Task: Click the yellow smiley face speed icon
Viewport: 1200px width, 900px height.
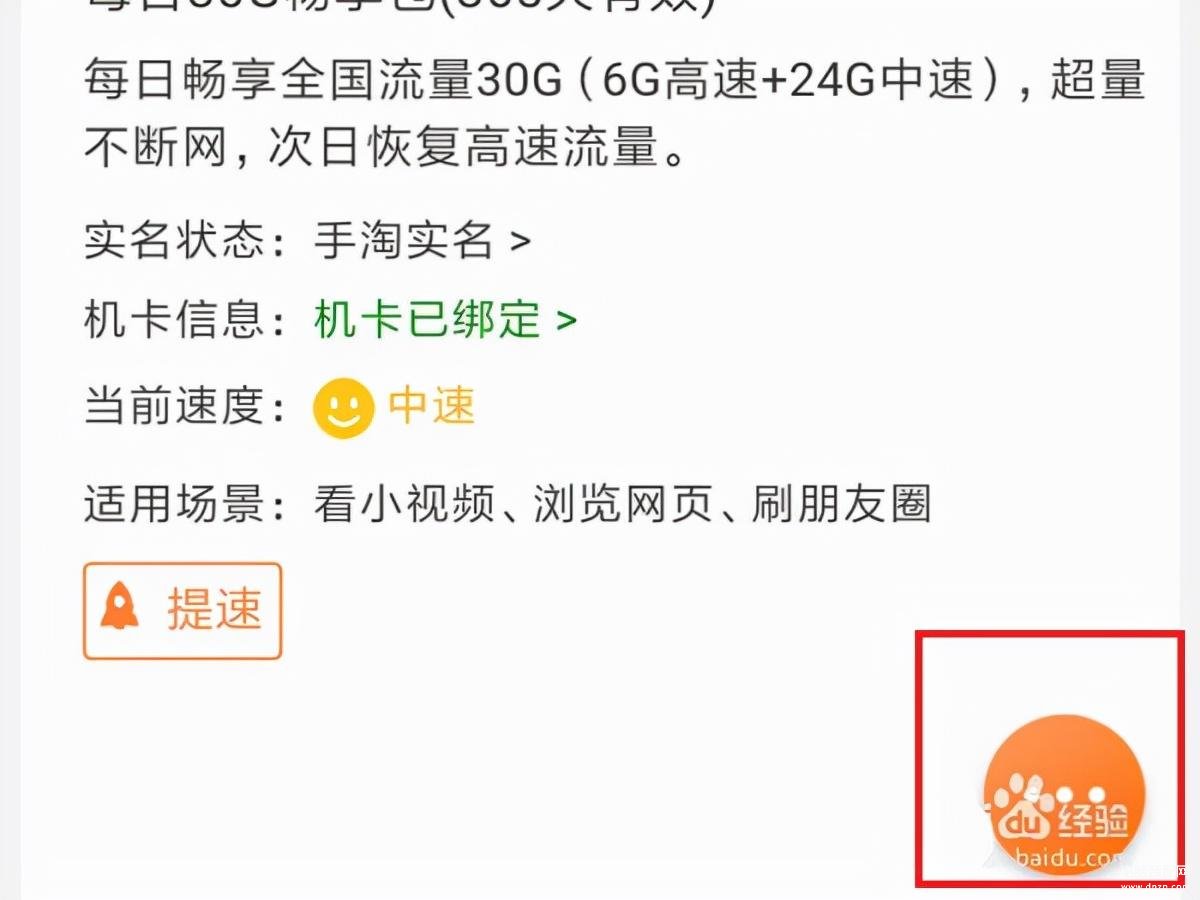Action: point(343,409)
